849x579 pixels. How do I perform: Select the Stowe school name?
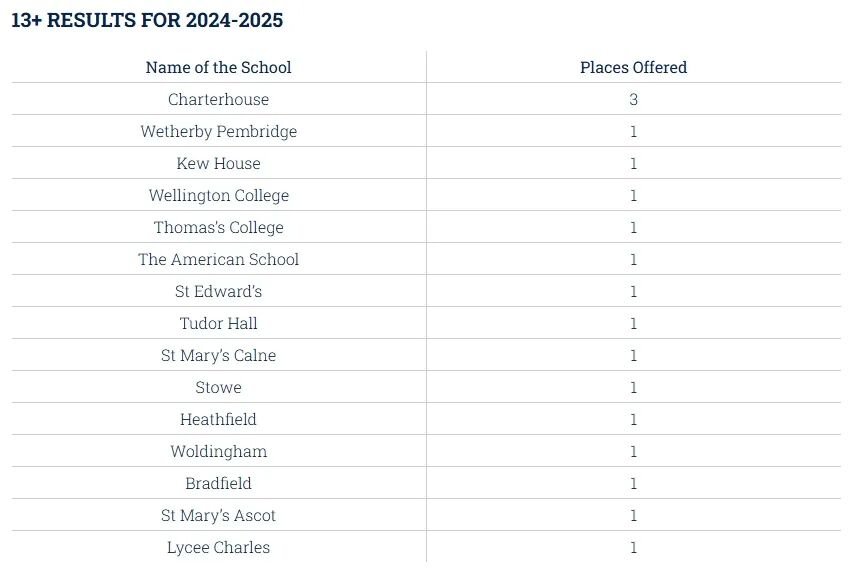pyautogui.click(x=218, y=387)
